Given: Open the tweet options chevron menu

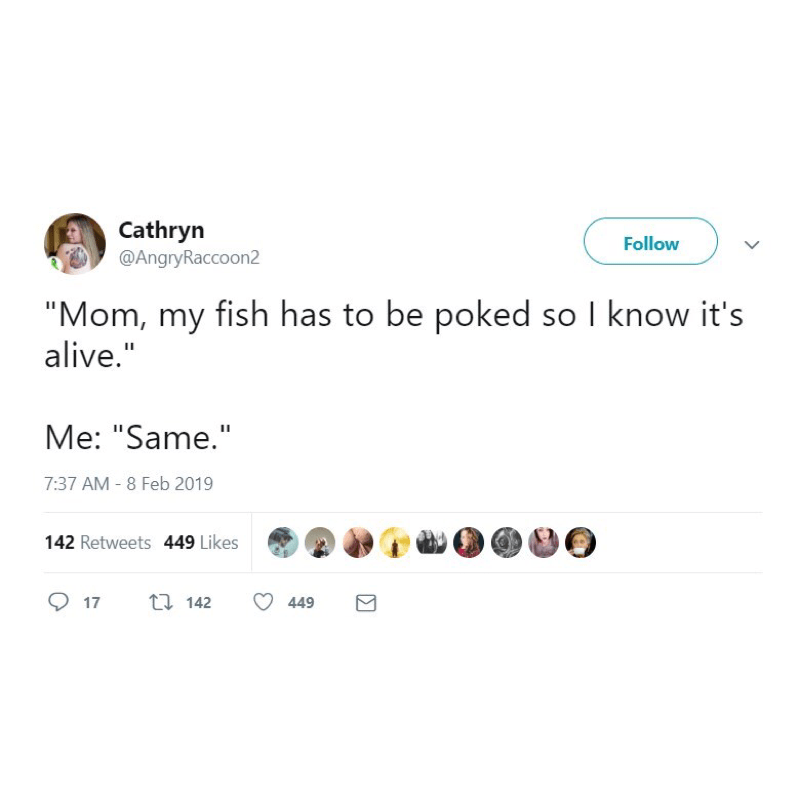Looking at the screenshot, I should tap(753, 244).
